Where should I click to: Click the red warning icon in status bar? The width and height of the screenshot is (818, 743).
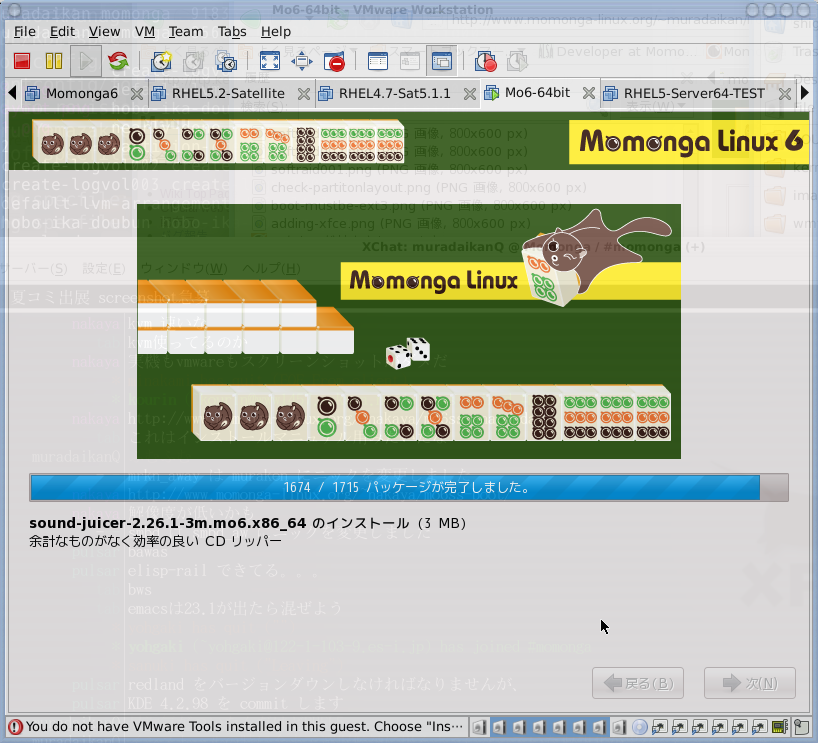tap(15, 727)
